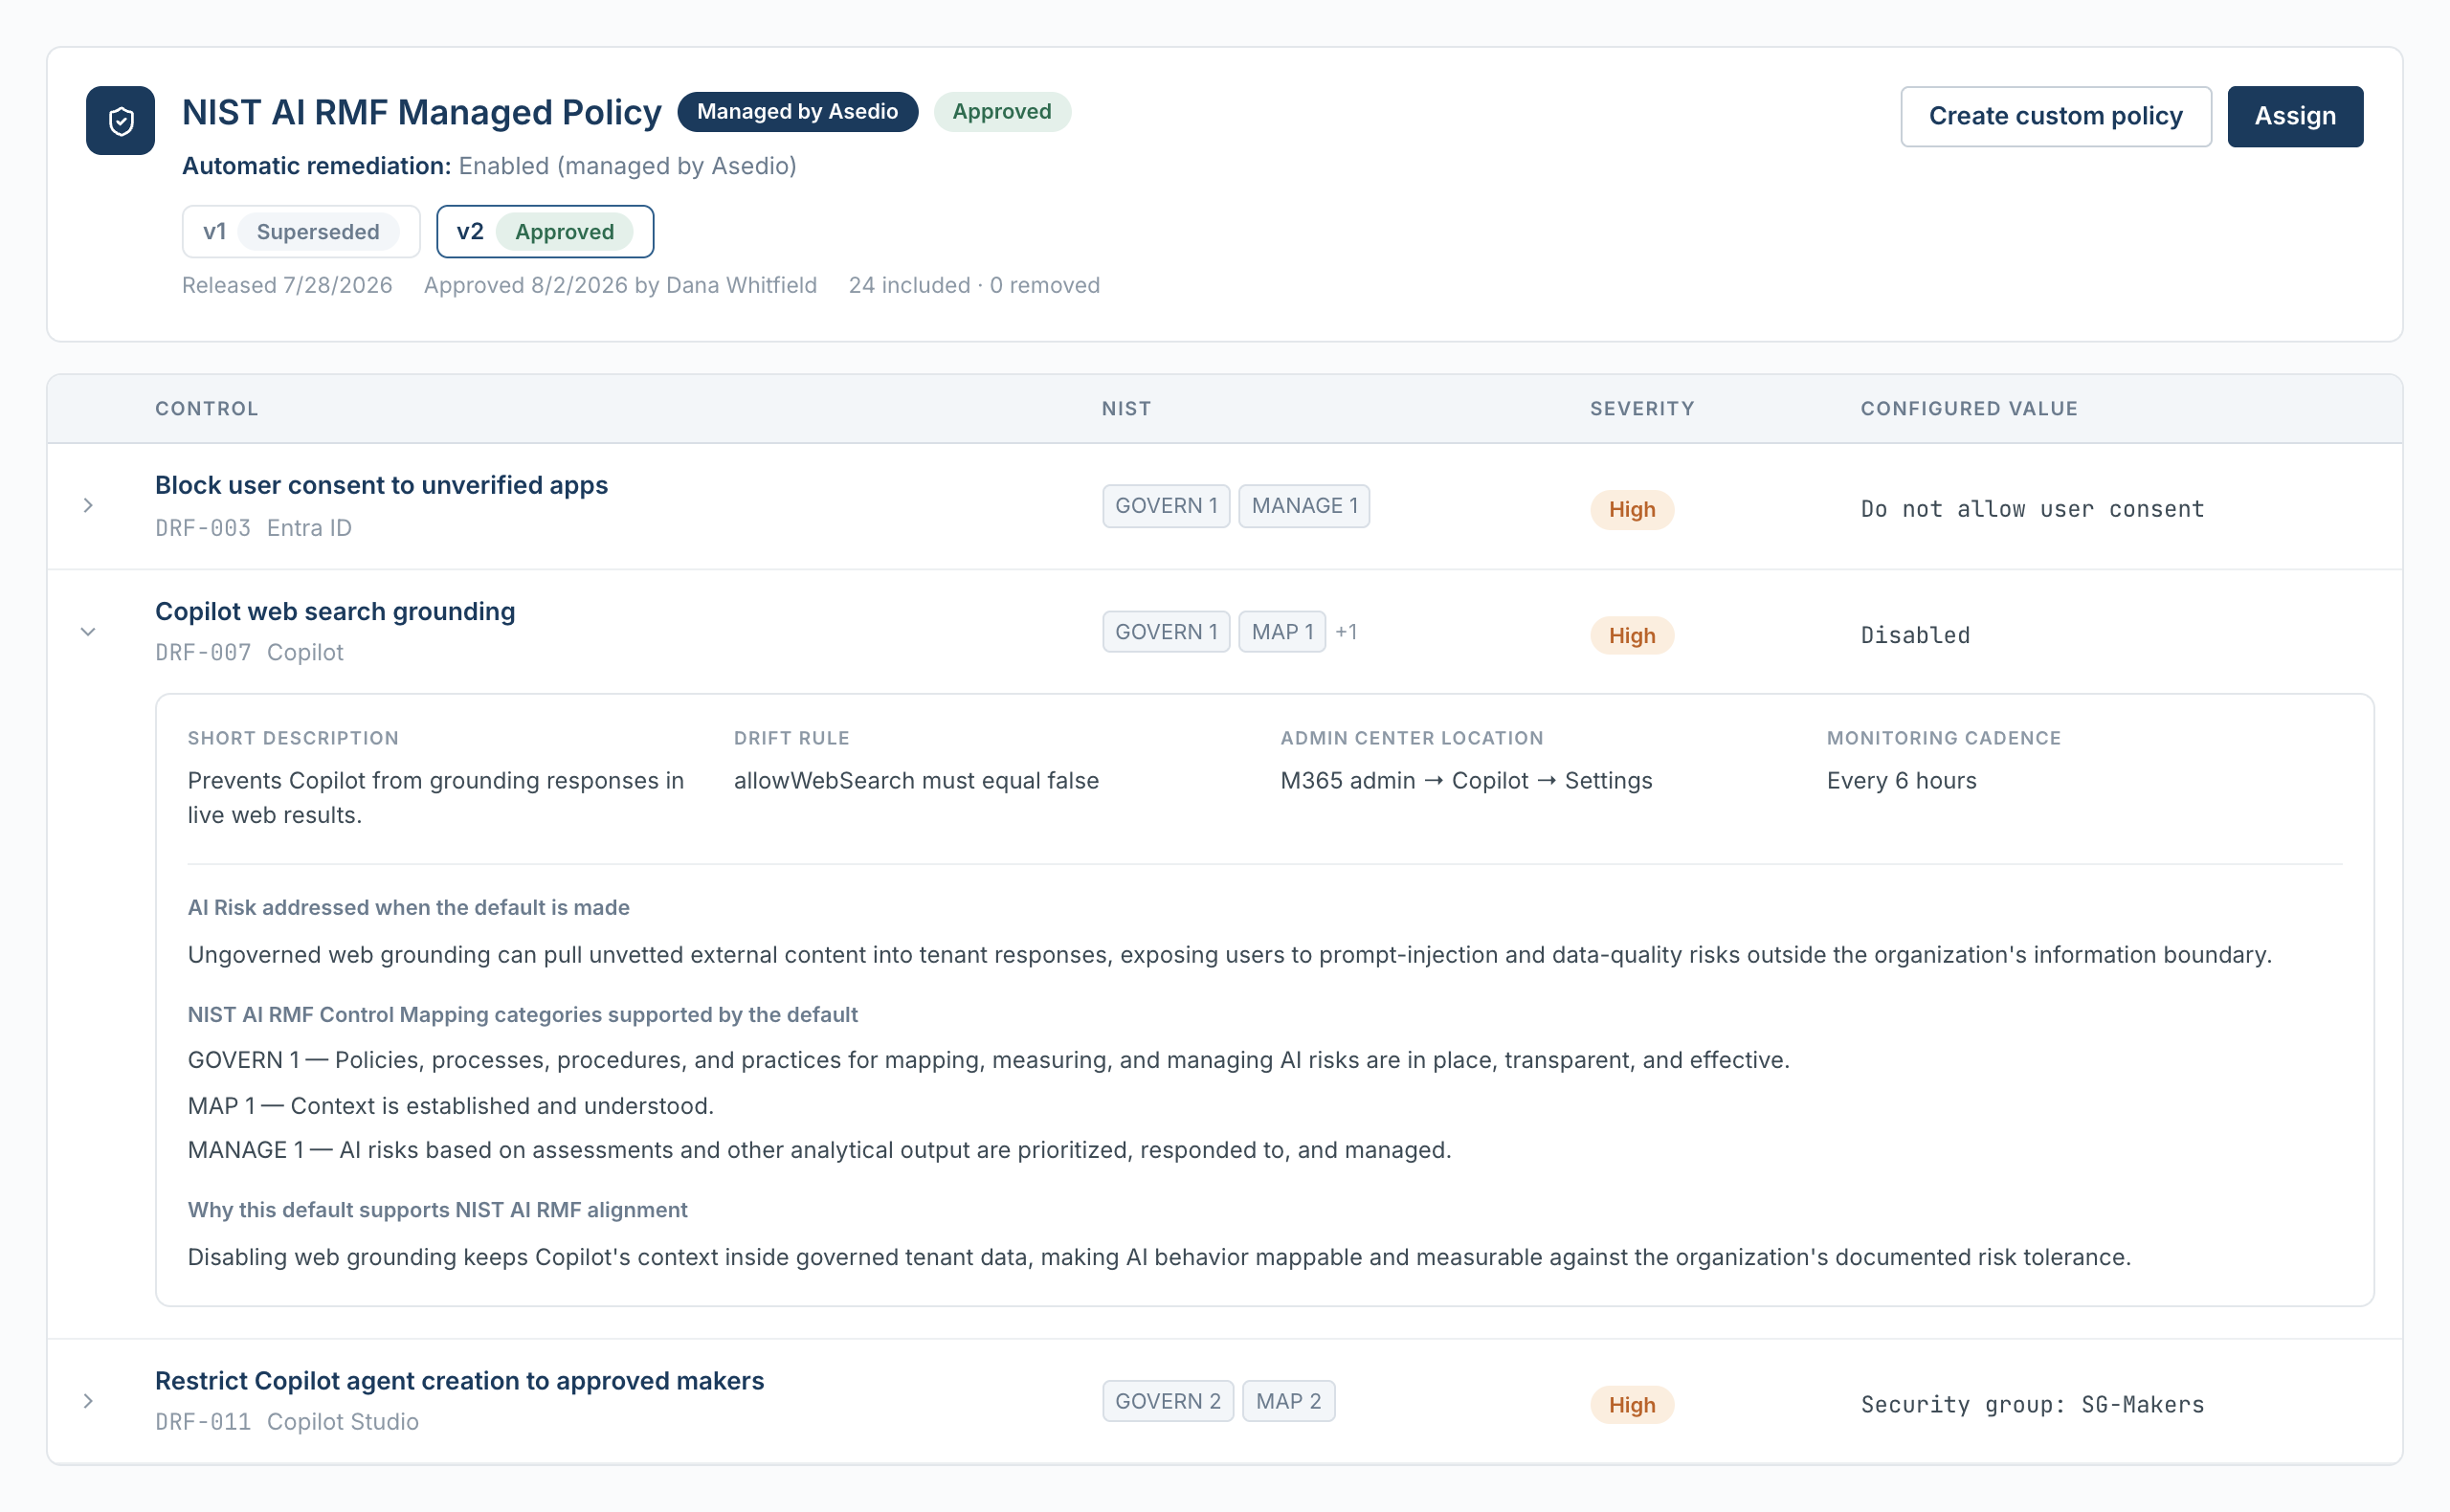Click the MAP 1 tag in the DRF-007 row

(1282, 632)
